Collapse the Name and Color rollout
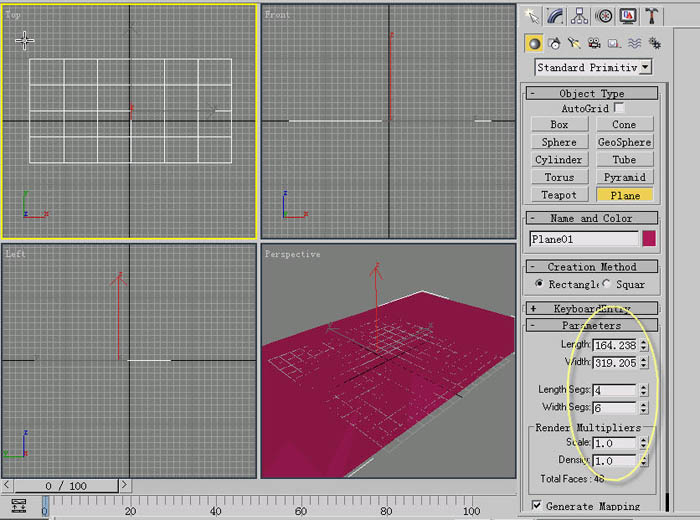Image resolution: width=700 pixels, height=520 pixels. [591, 218]
